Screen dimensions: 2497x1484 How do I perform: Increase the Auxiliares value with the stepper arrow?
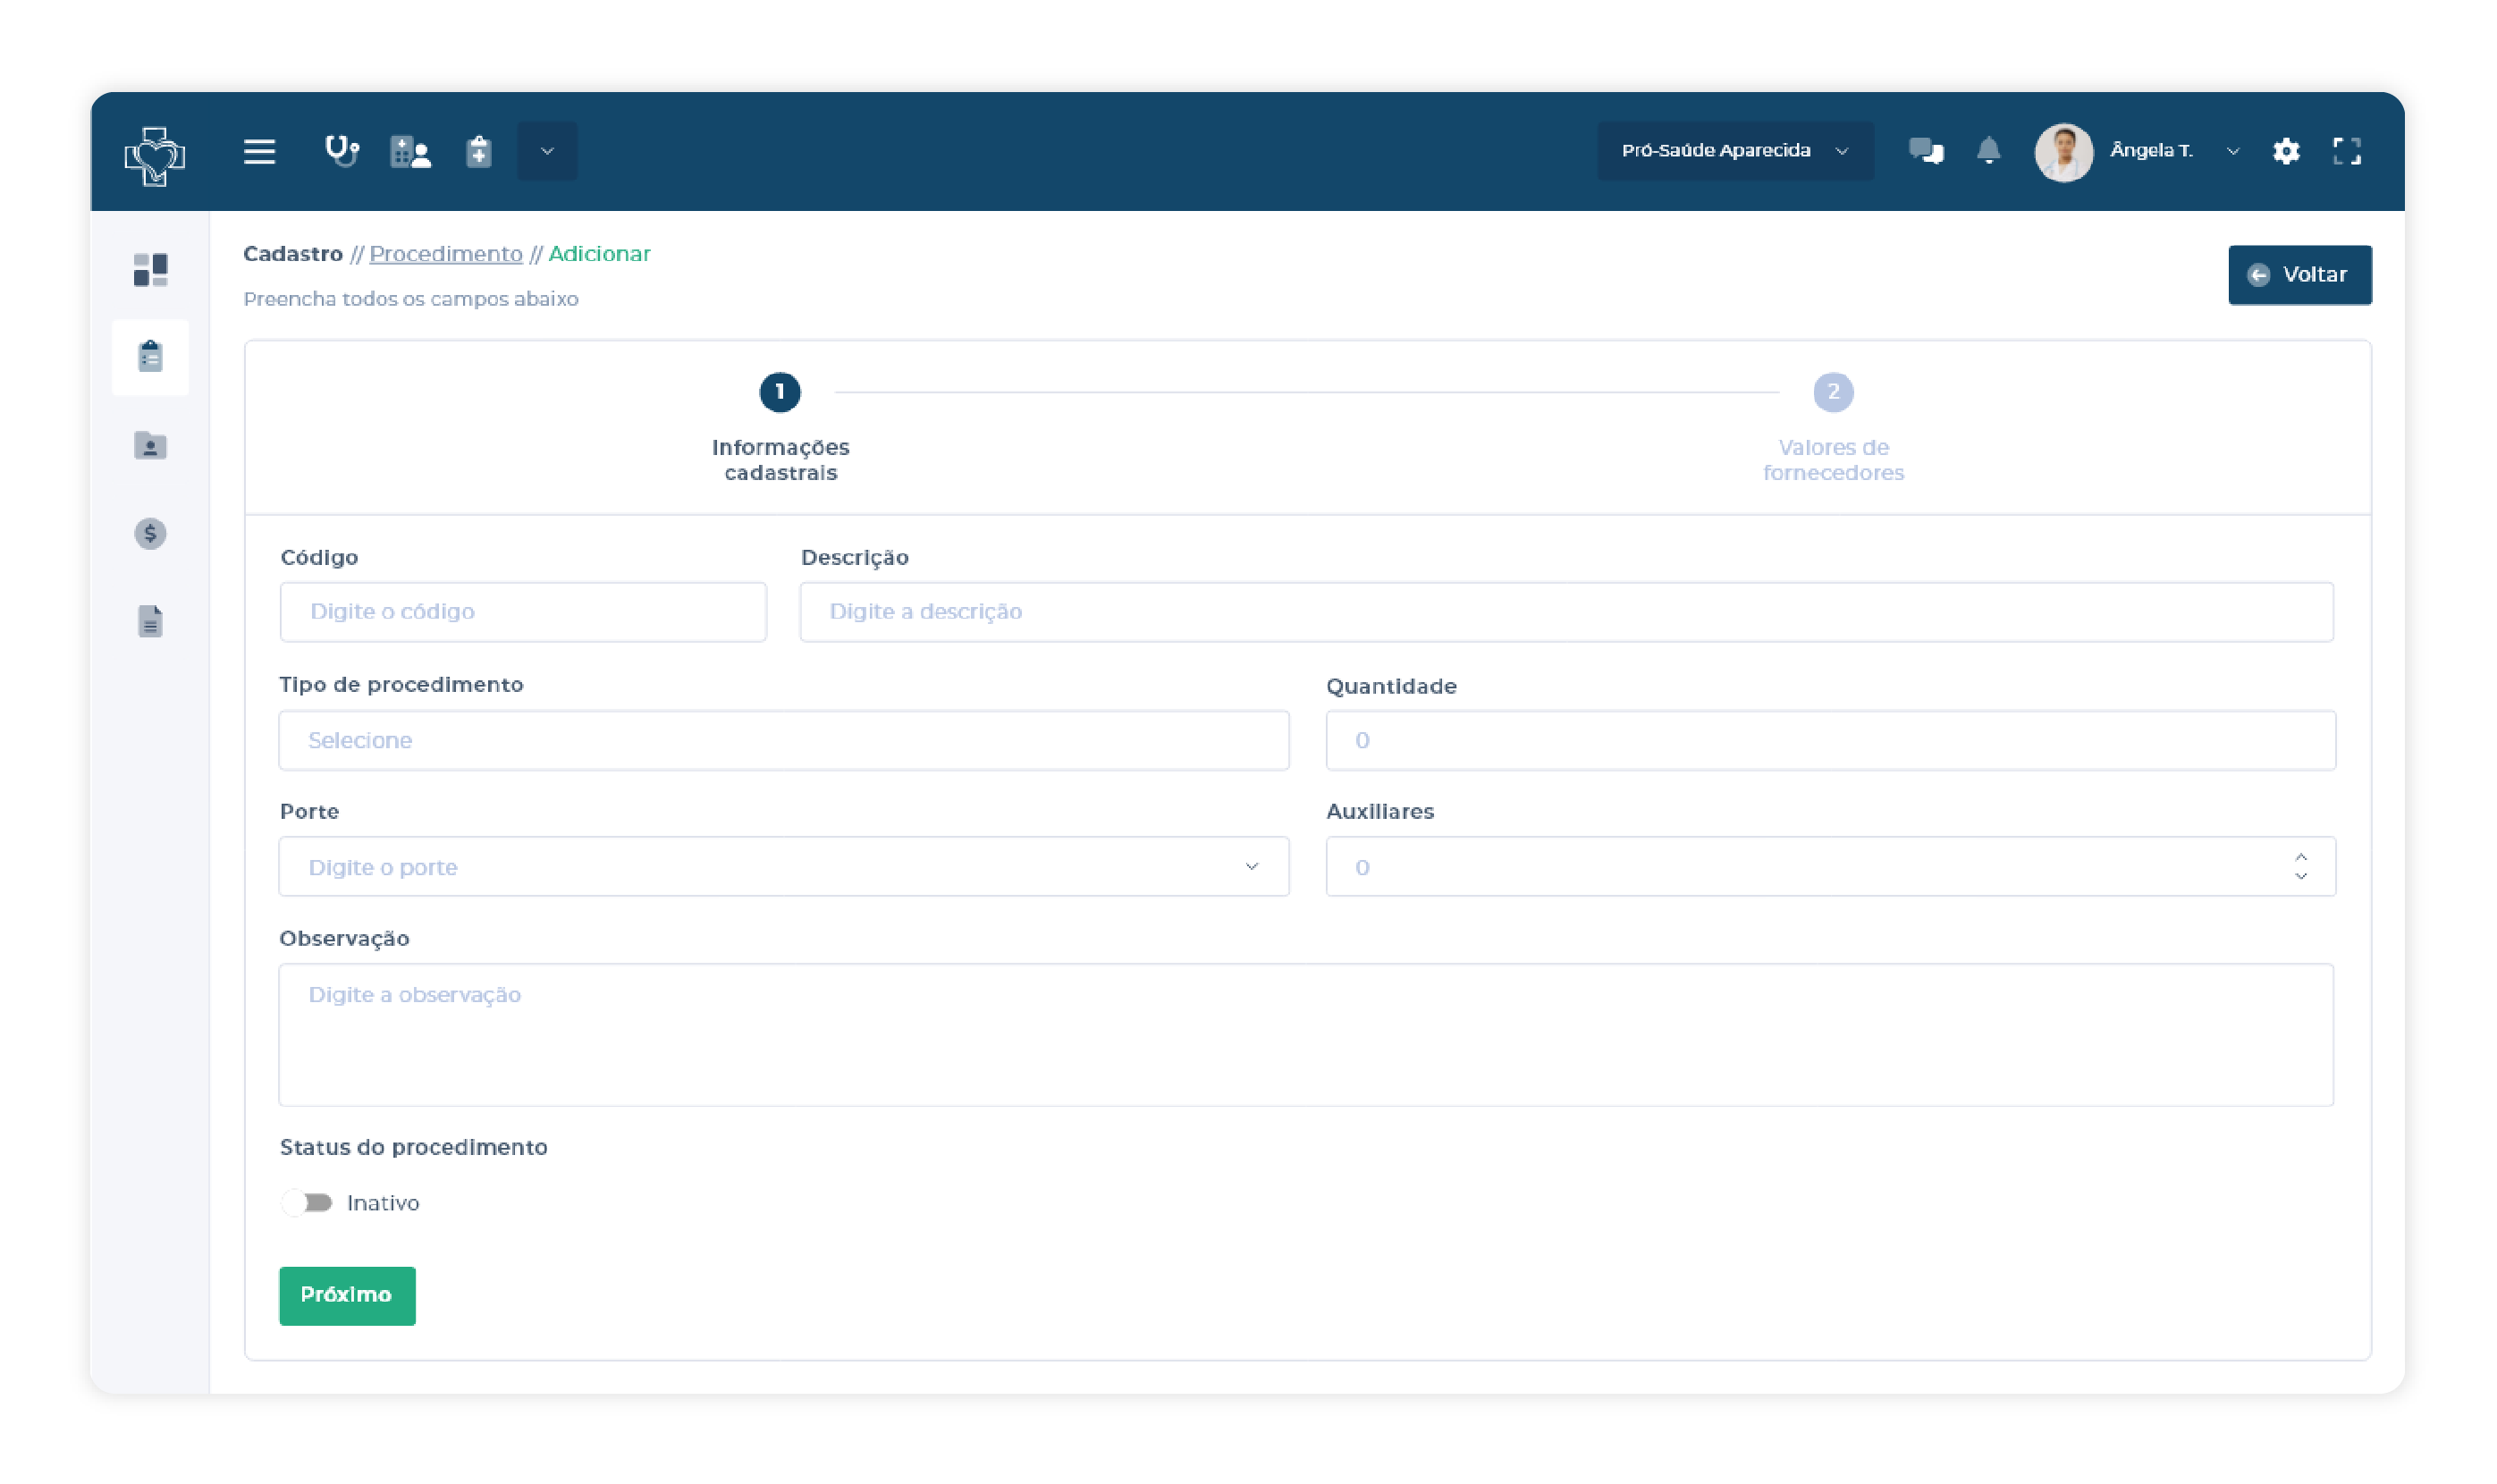pos(2300,857)
